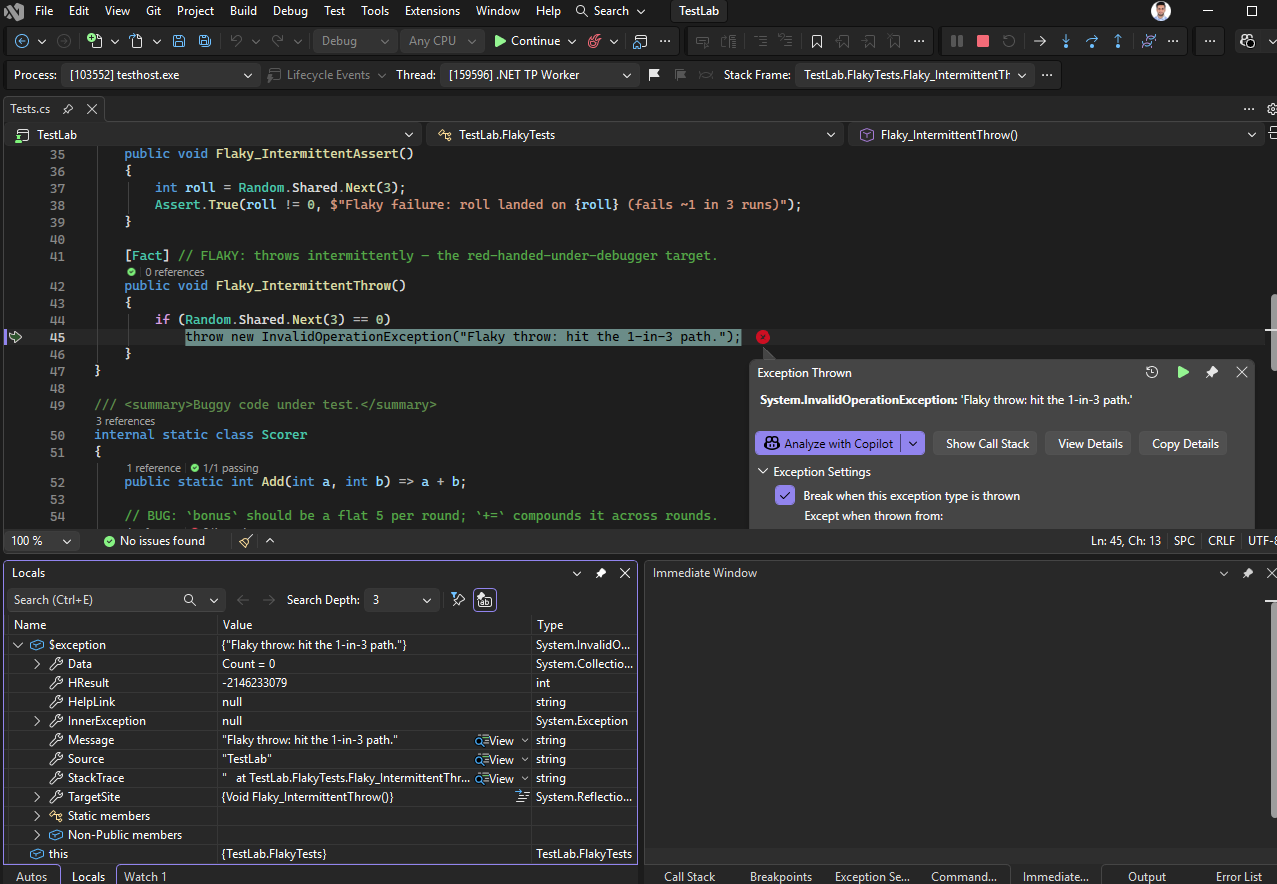Click the editor vertical scrollbar thumb
1277x884 pixels.
coord(1272,330)
